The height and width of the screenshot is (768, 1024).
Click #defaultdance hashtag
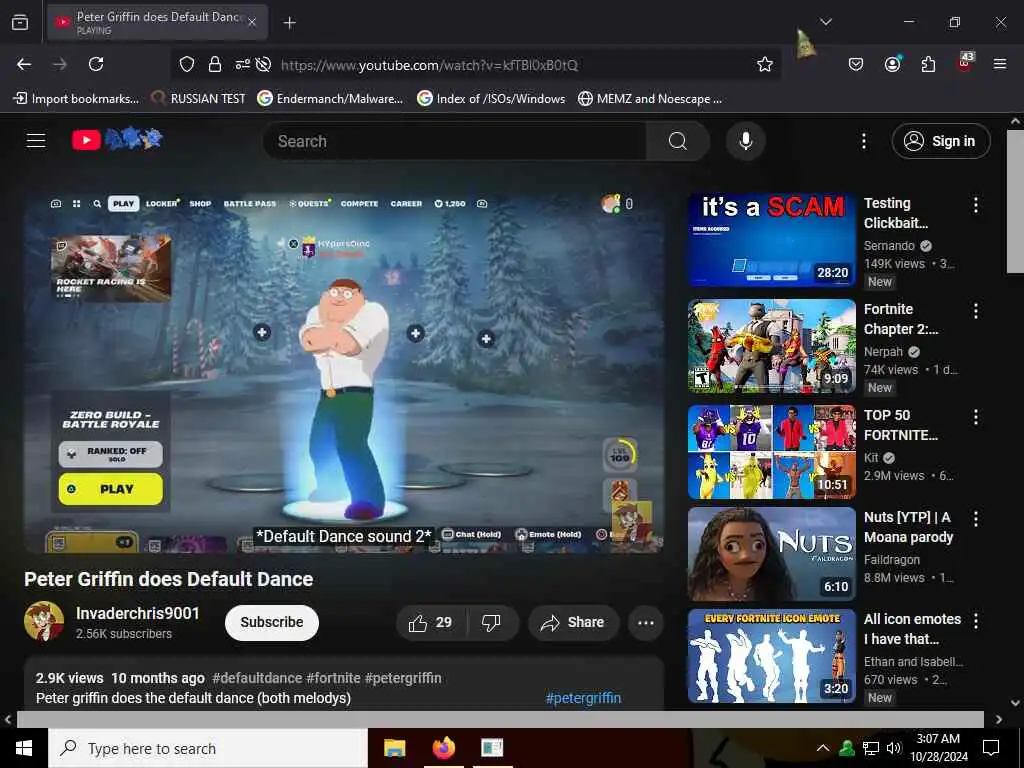tap(257, 678)
